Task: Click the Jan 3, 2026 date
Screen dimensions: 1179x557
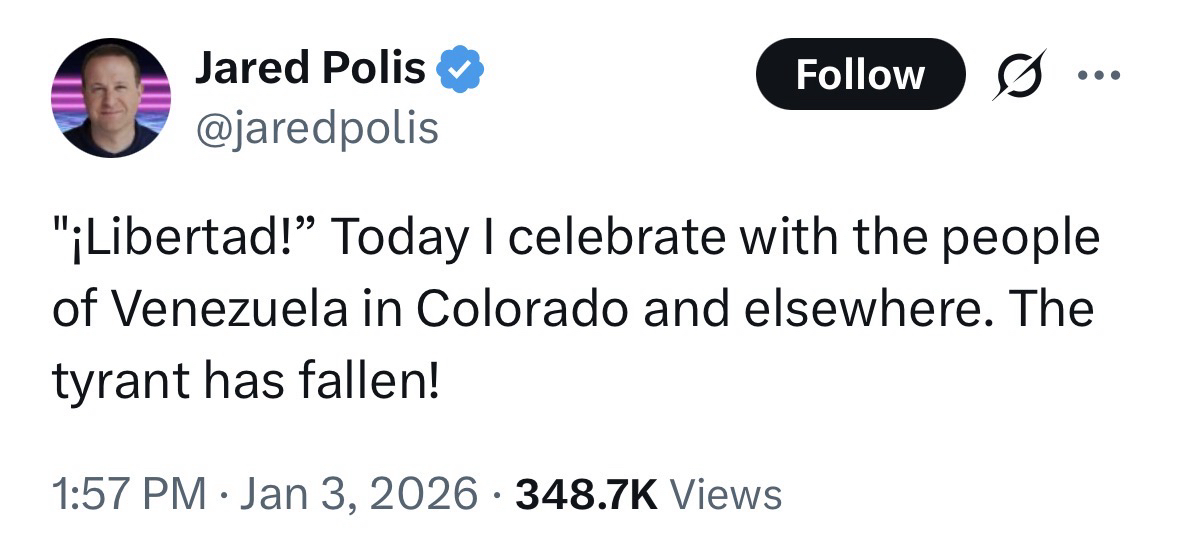Action: point(359,493)
